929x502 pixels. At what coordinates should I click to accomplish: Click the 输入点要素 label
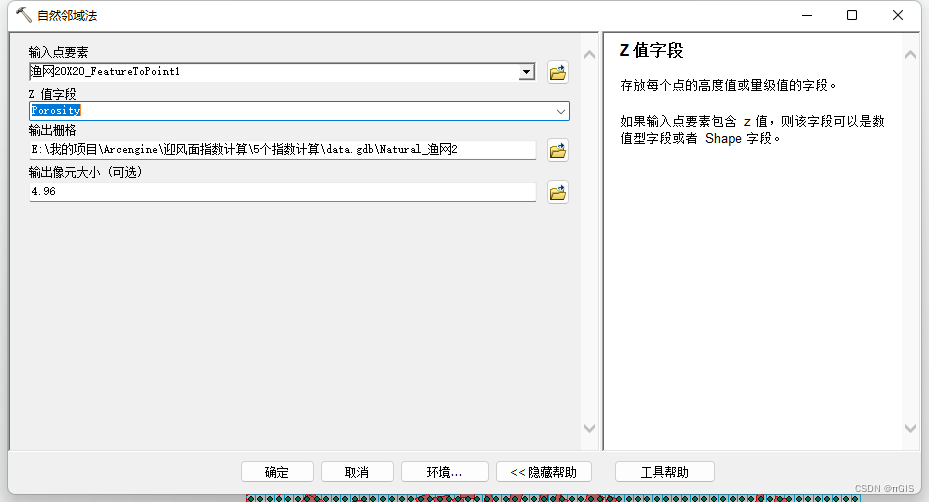point(58,52)
